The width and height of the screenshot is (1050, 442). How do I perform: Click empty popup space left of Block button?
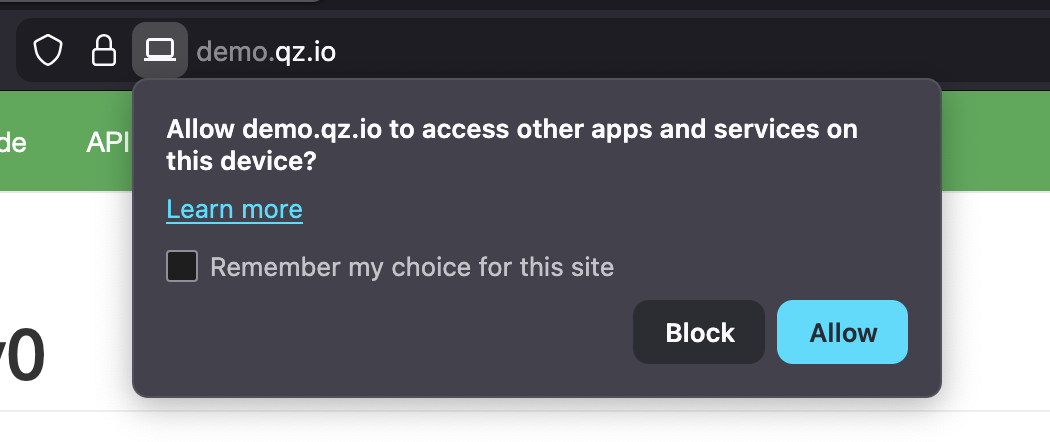[400, 333]
